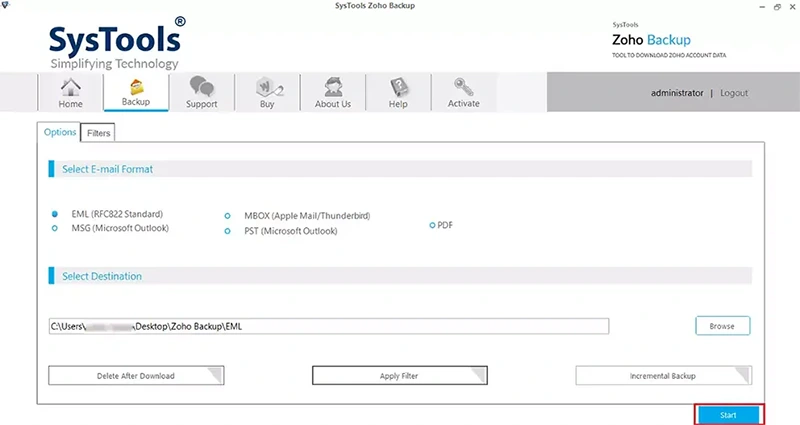Click the Browse button
The width and height of the screenshot is (800, 425).
pos(722,326)
